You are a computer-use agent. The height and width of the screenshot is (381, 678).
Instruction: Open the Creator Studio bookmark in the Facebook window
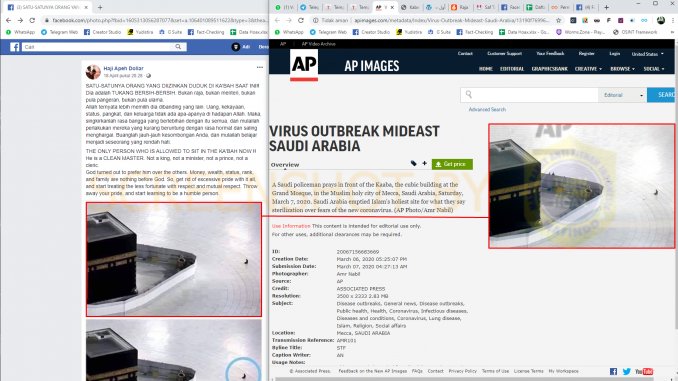click(x=102, y=32)
